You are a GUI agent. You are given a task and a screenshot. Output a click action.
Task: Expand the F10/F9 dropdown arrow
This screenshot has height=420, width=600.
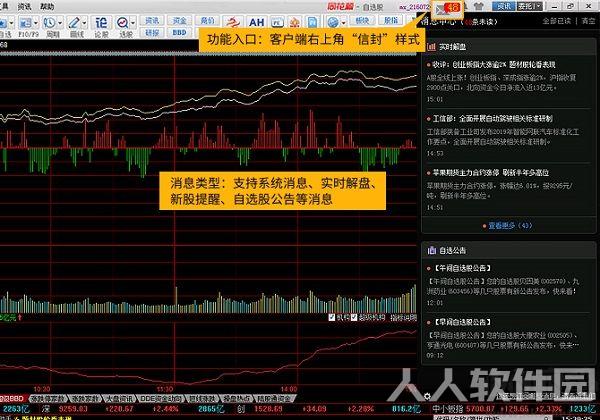click(36, 23)
